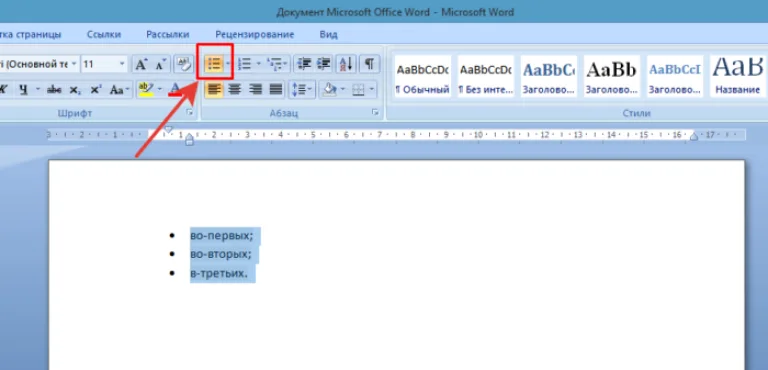The width and height of the screenshot is (768, 370).
Task: Toggle the show paragraph marks button
Action: click(370, 64)
